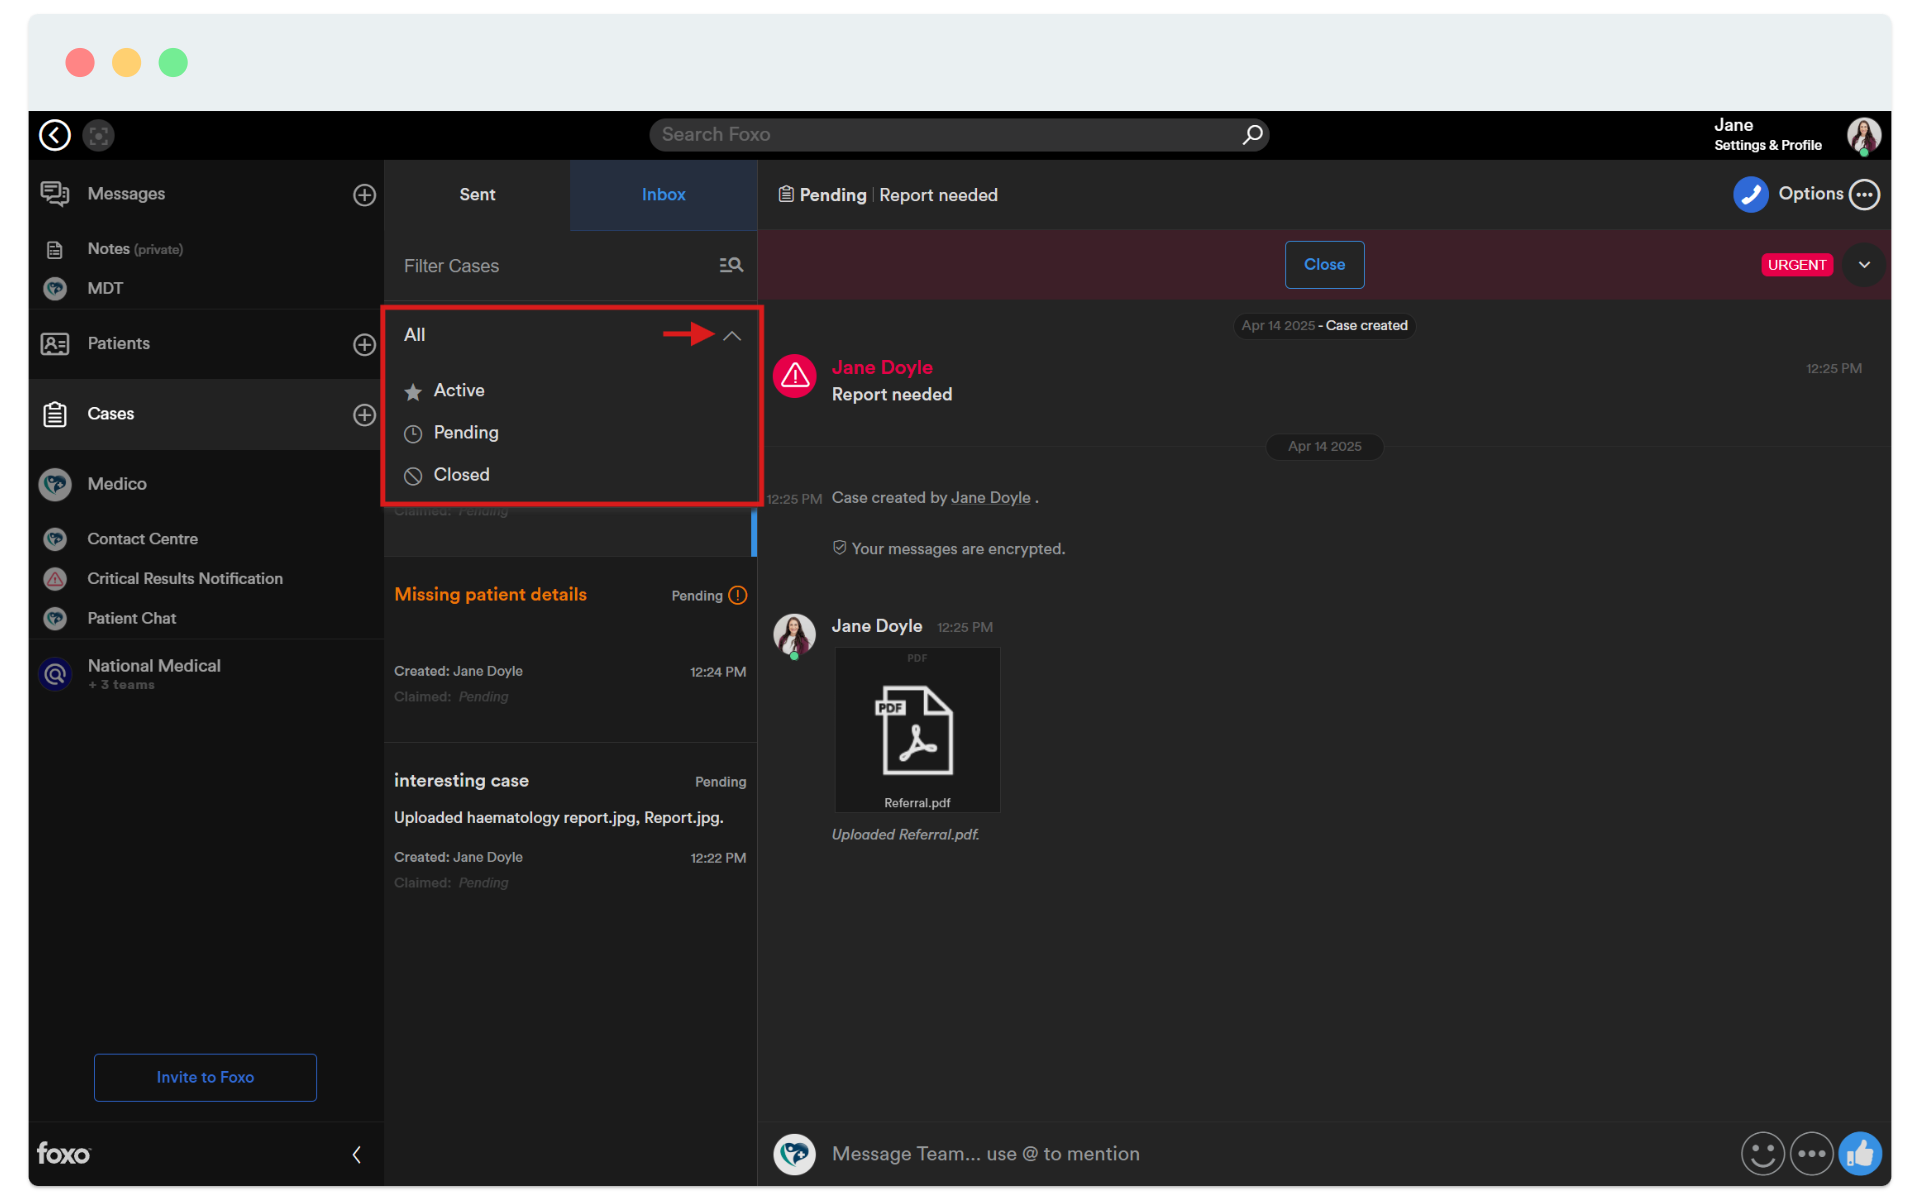The width and height of the screenshot is (1920, 1204).
Task: Open the Options ellipsis menu
Action: 1864,195
